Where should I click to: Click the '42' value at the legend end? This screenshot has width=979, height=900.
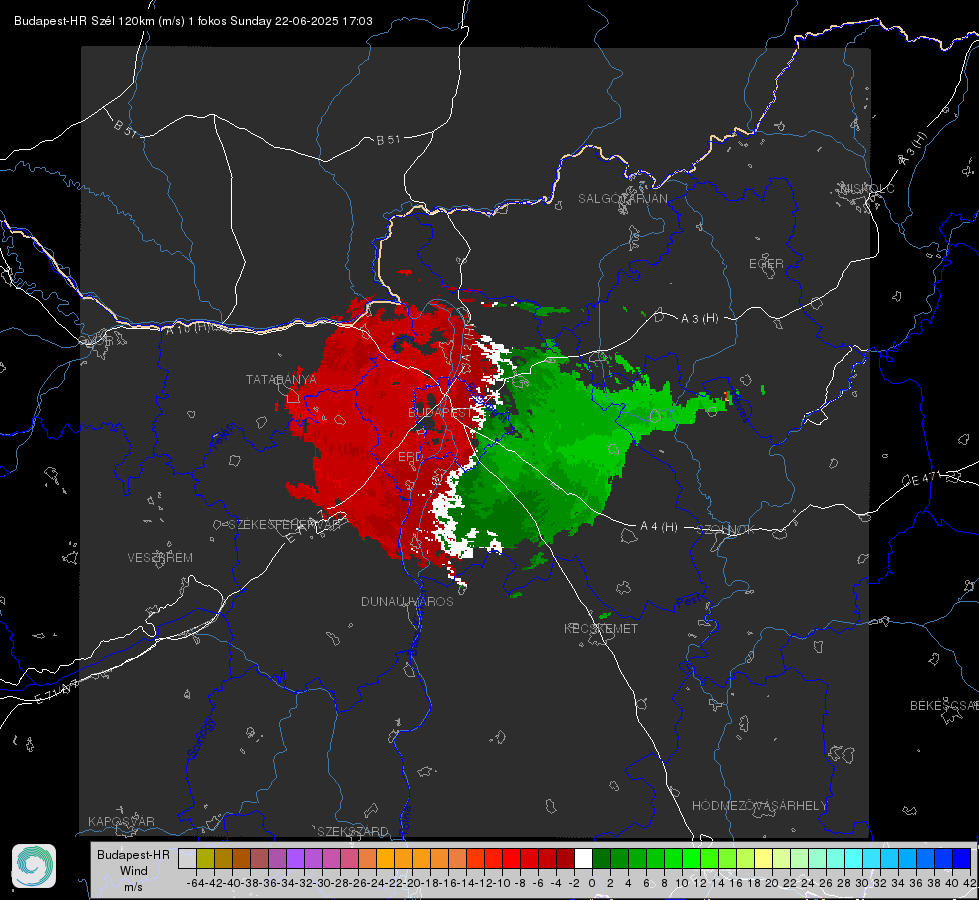[x=969, y=883]
